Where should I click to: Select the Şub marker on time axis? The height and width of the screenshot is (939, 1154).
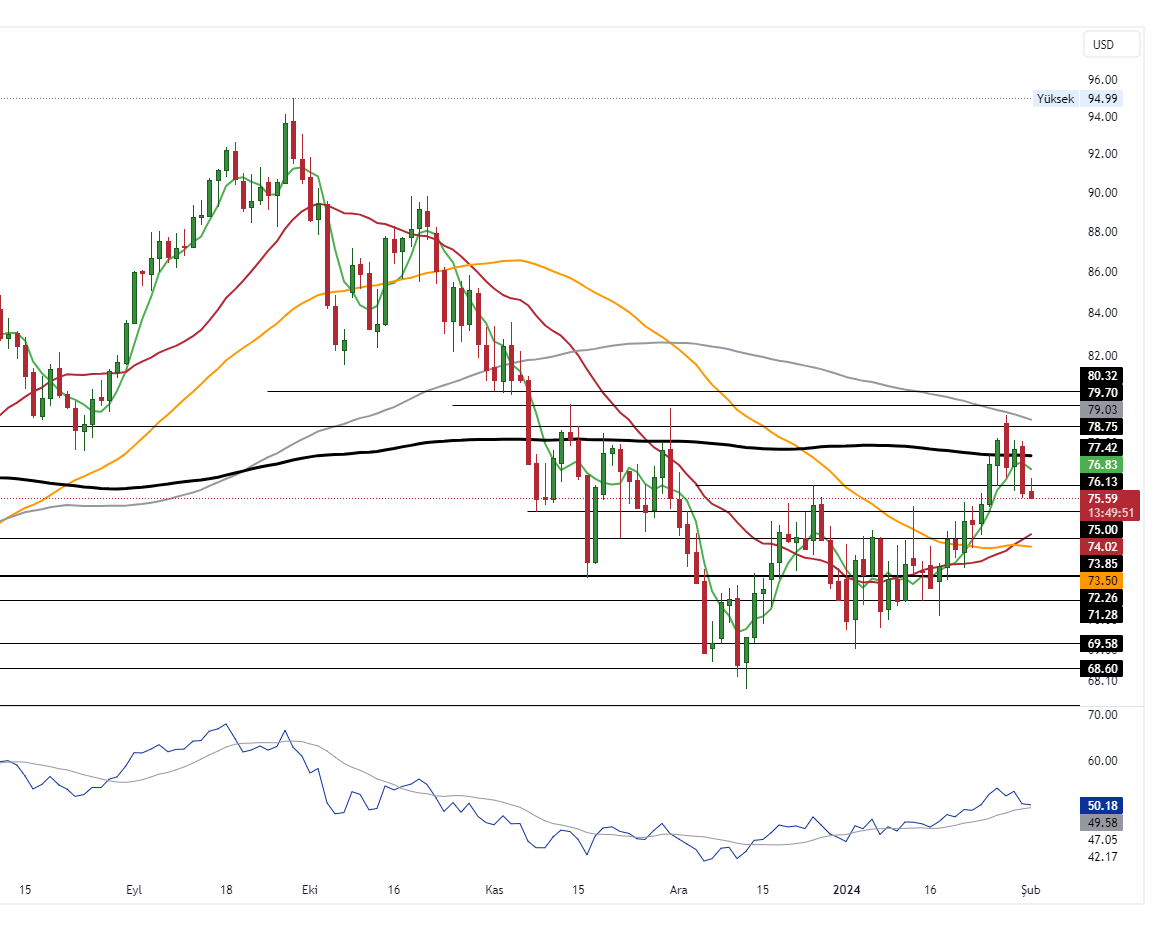pyautogui.click(x=1030, y=889)
